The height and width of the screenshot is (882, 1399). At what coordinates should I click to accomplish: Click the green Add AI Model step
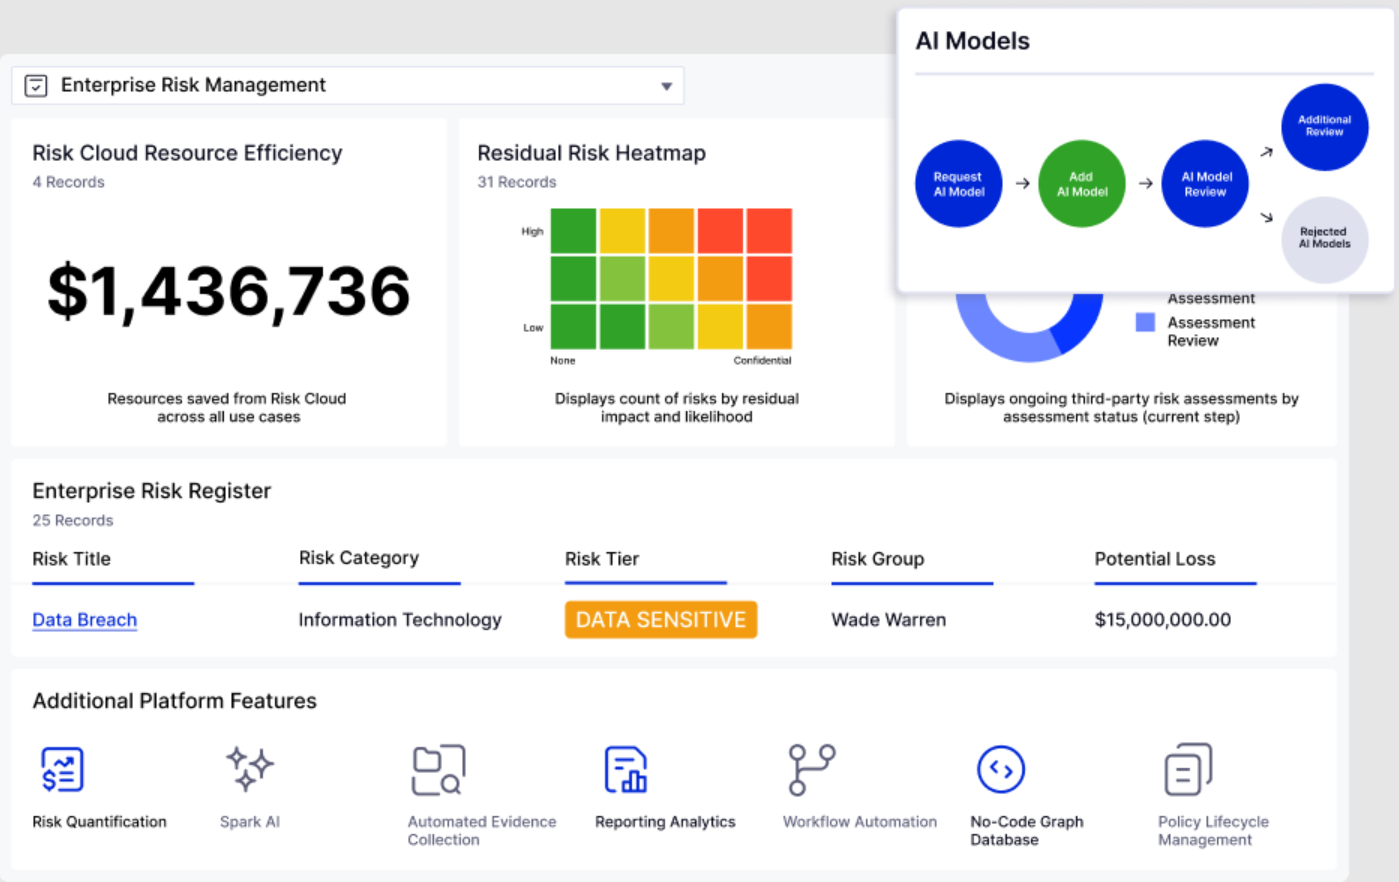pyautogui.click(x=1082, y=184)
